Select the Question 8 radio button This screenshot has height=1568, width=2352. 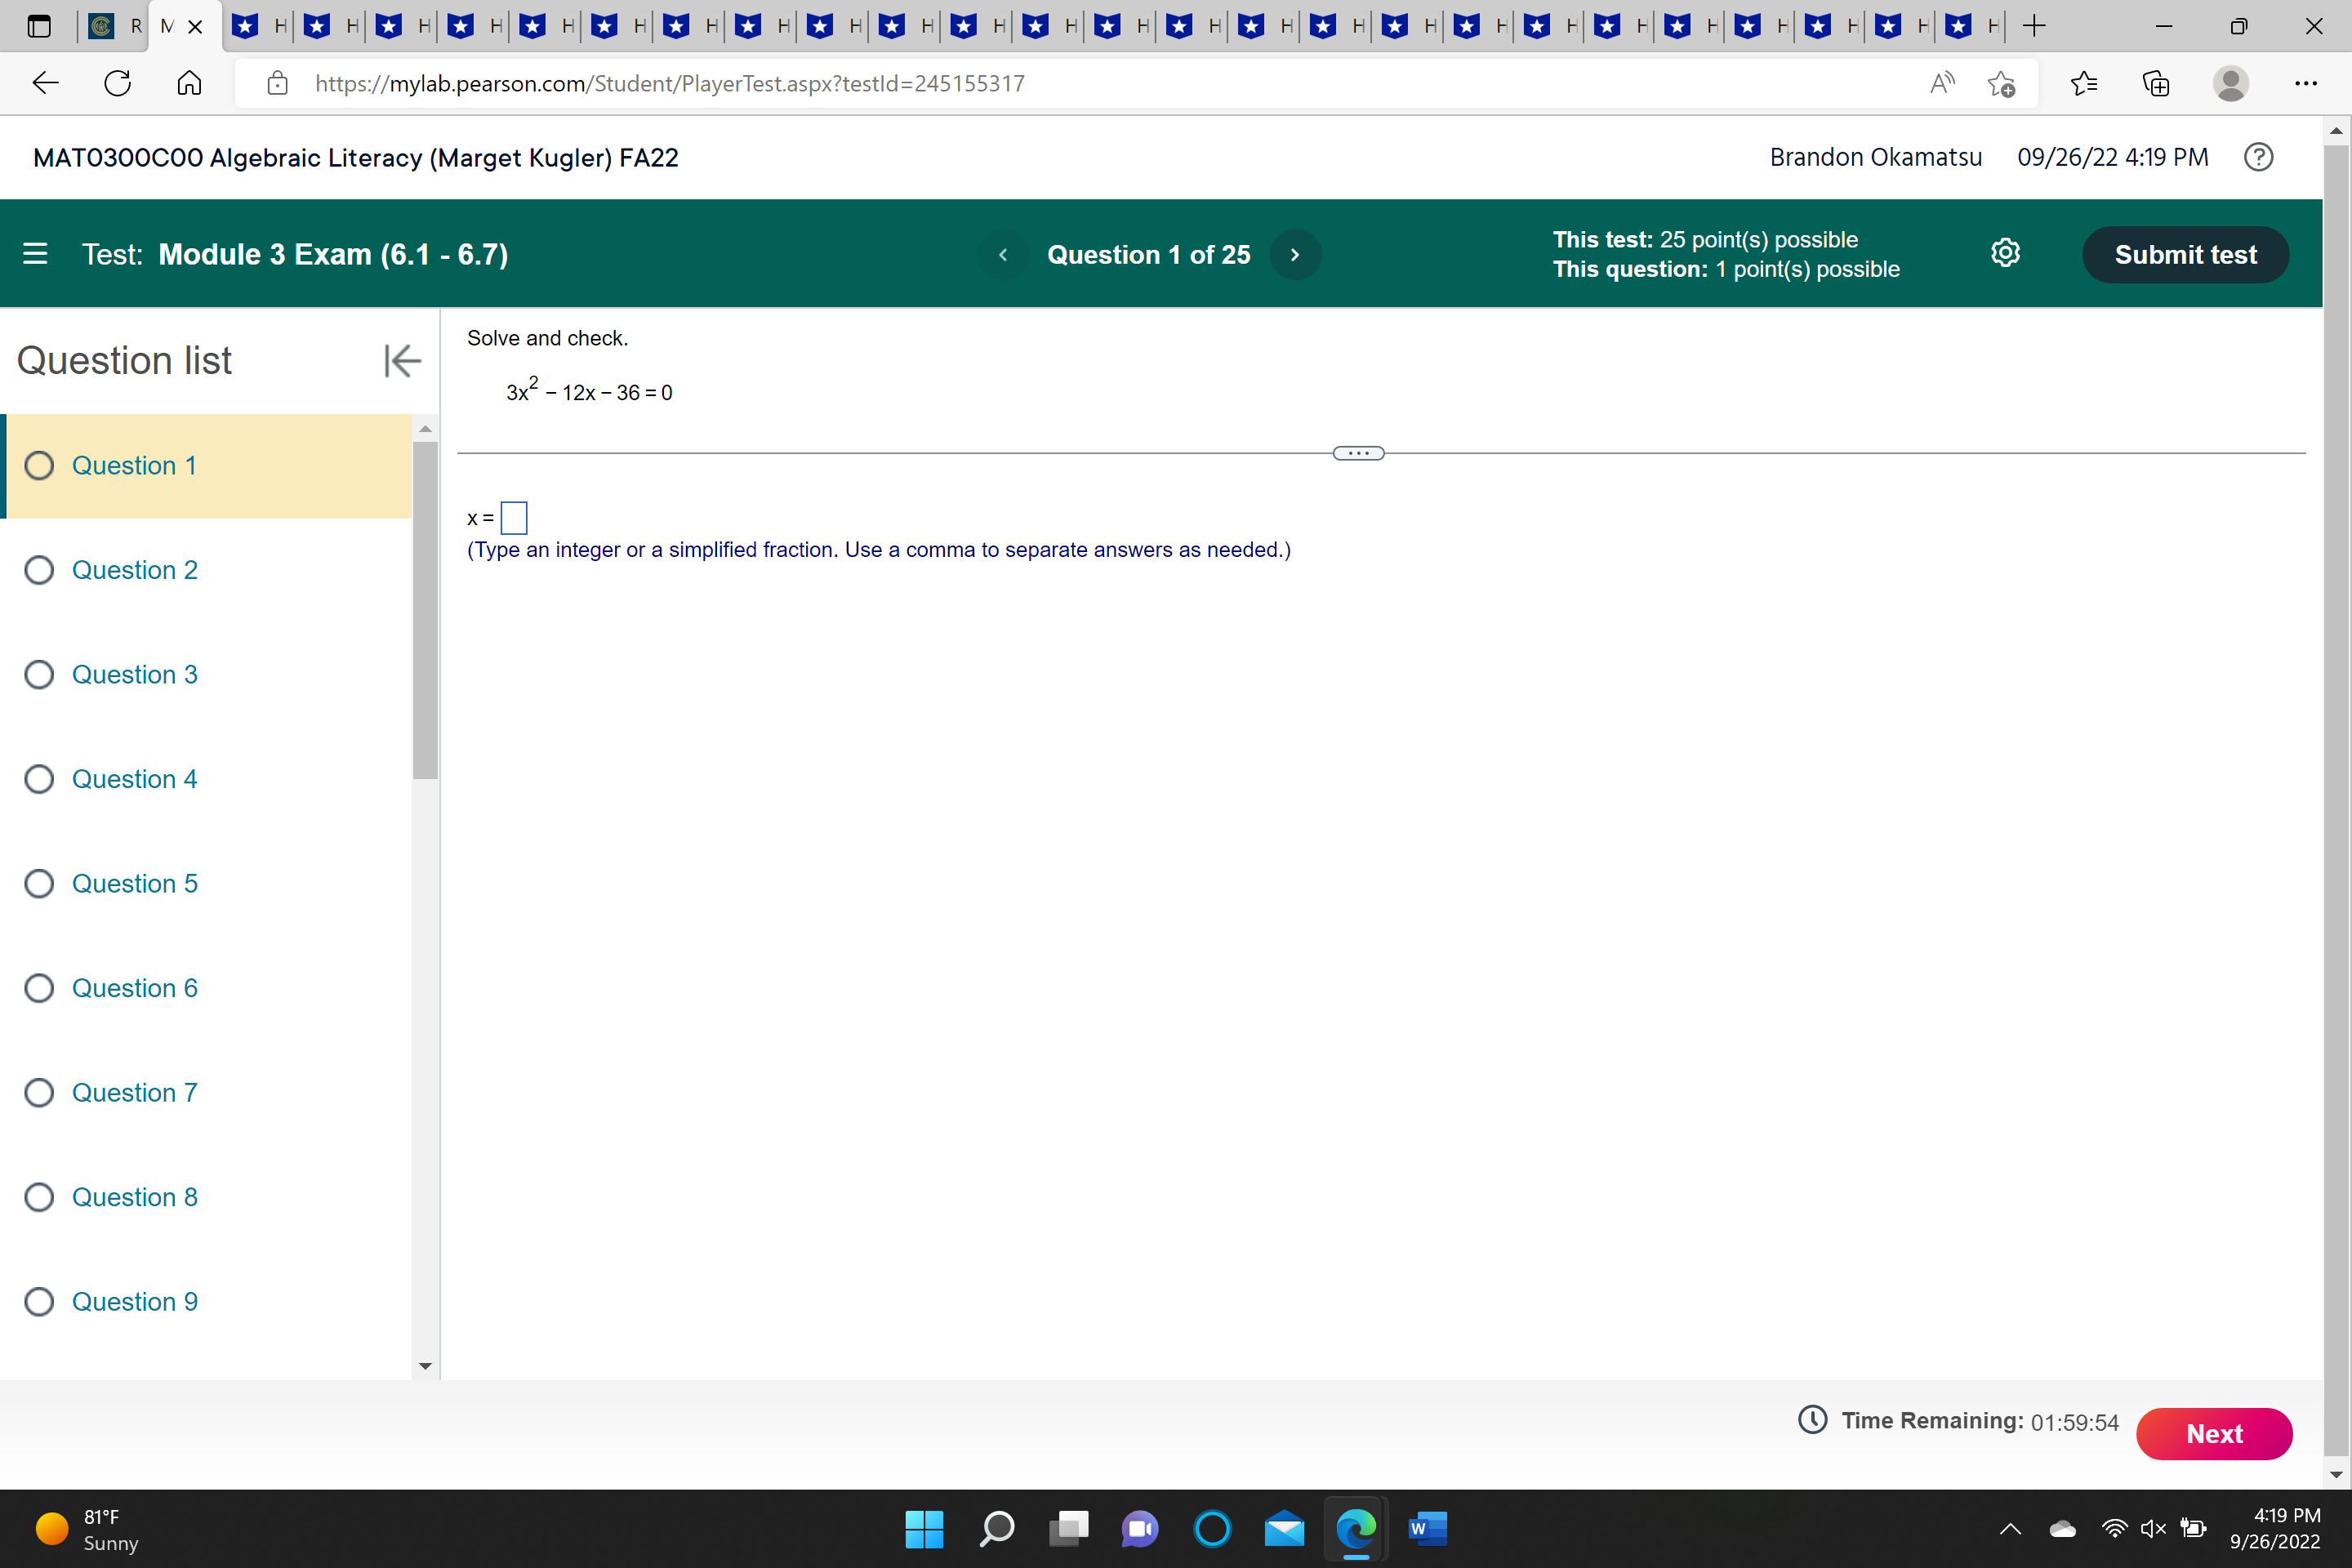pyautogui.click(x=40, y=1197)
